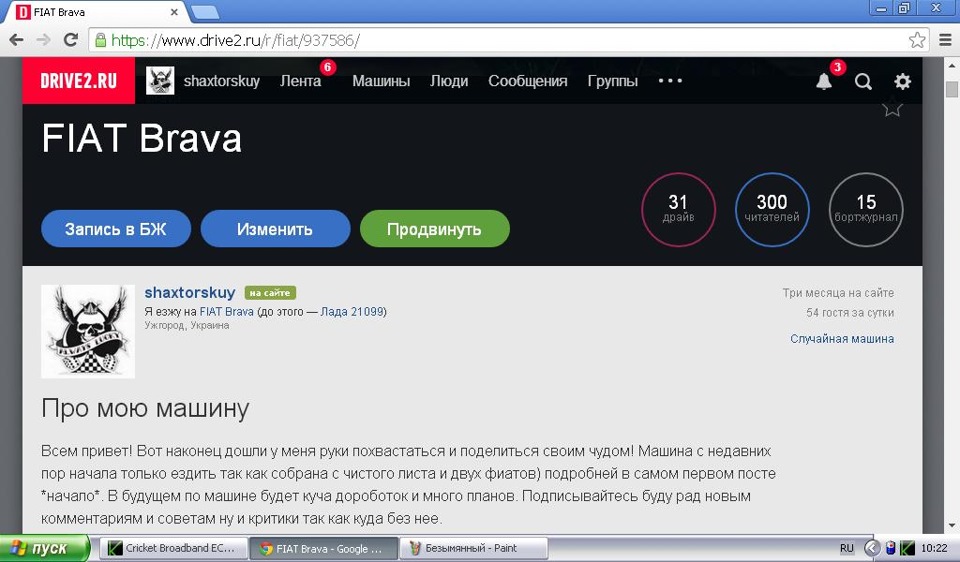The image size is (960, 562).
Task: Close the FIAT Brava browser tab
Action: (x=174, y=12)
